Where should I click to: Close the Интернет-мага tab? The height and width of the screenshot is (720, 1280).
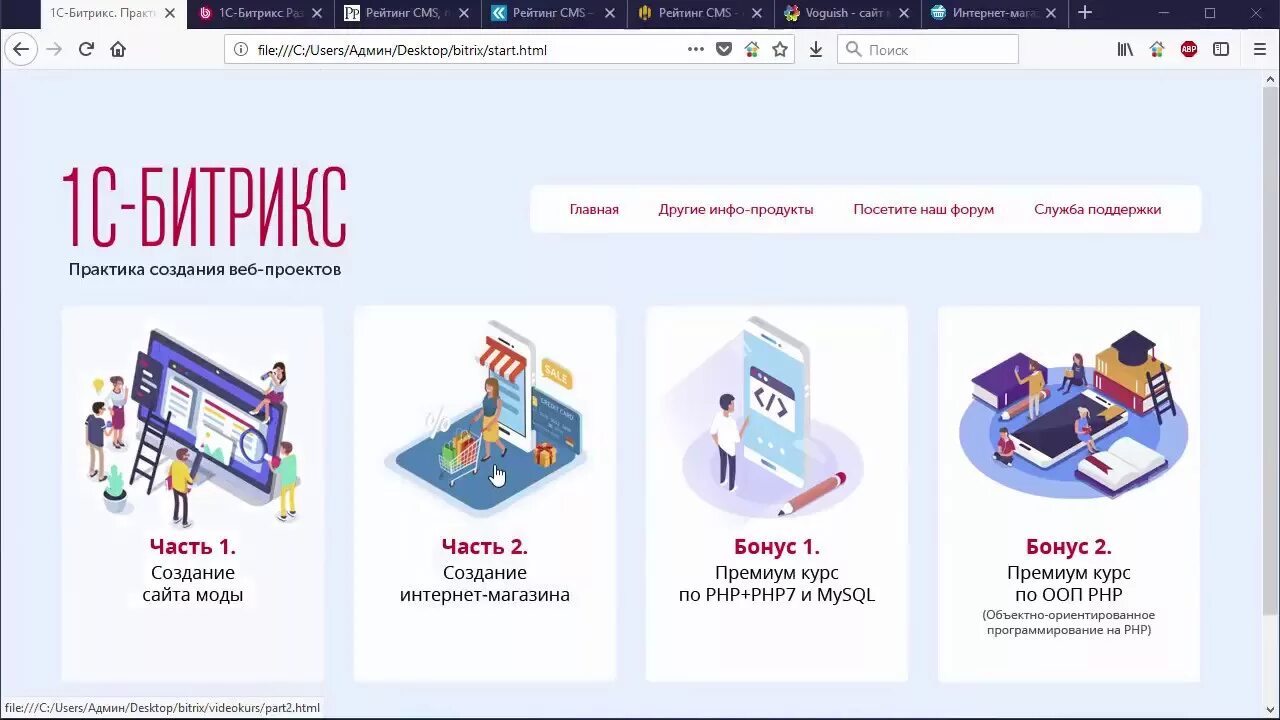[x=1051, y=13]
